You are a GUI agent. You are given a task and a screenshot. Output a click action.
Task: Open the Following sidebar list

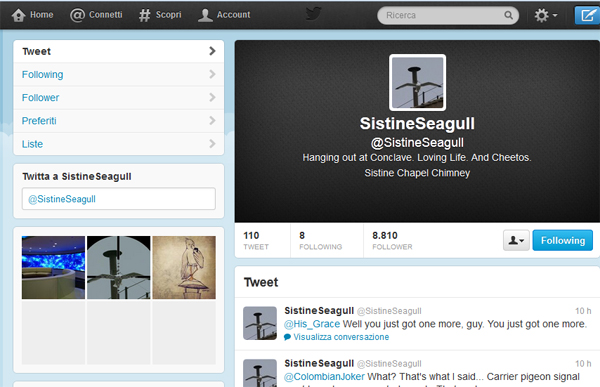pos(119,75)
